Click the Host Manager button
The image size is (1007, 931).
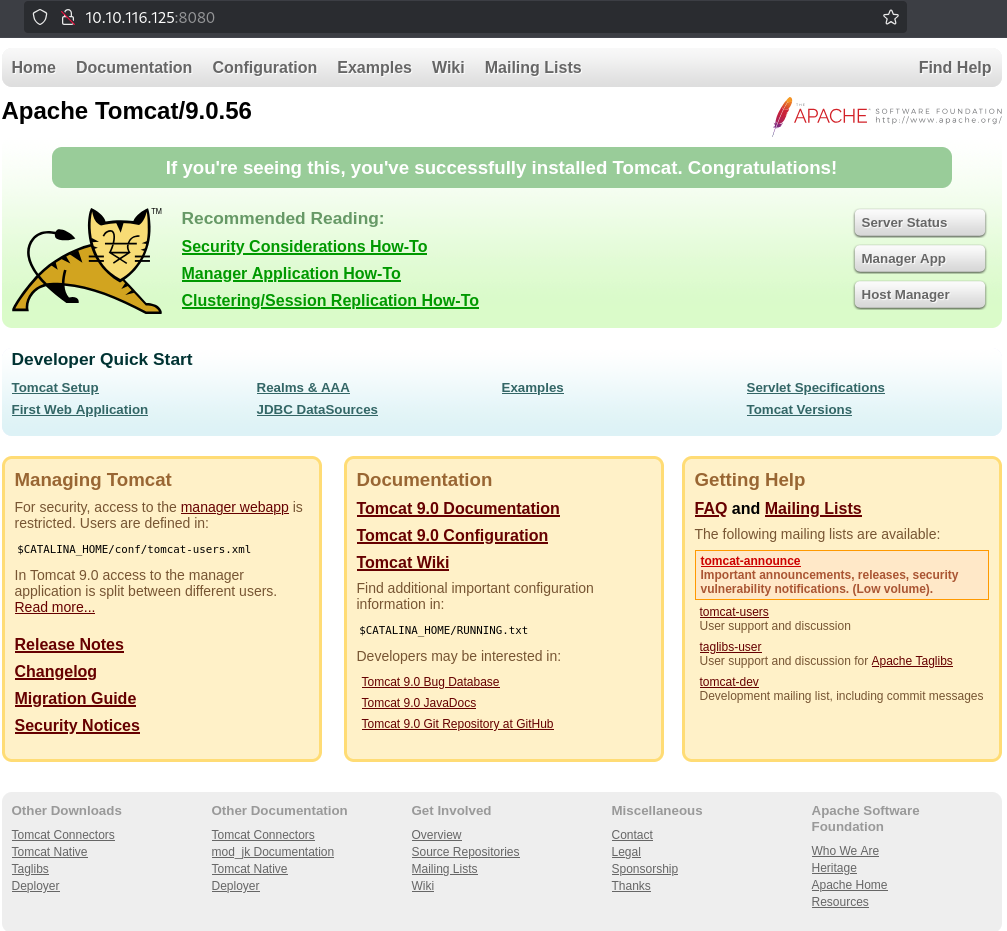tap(920, 295)
